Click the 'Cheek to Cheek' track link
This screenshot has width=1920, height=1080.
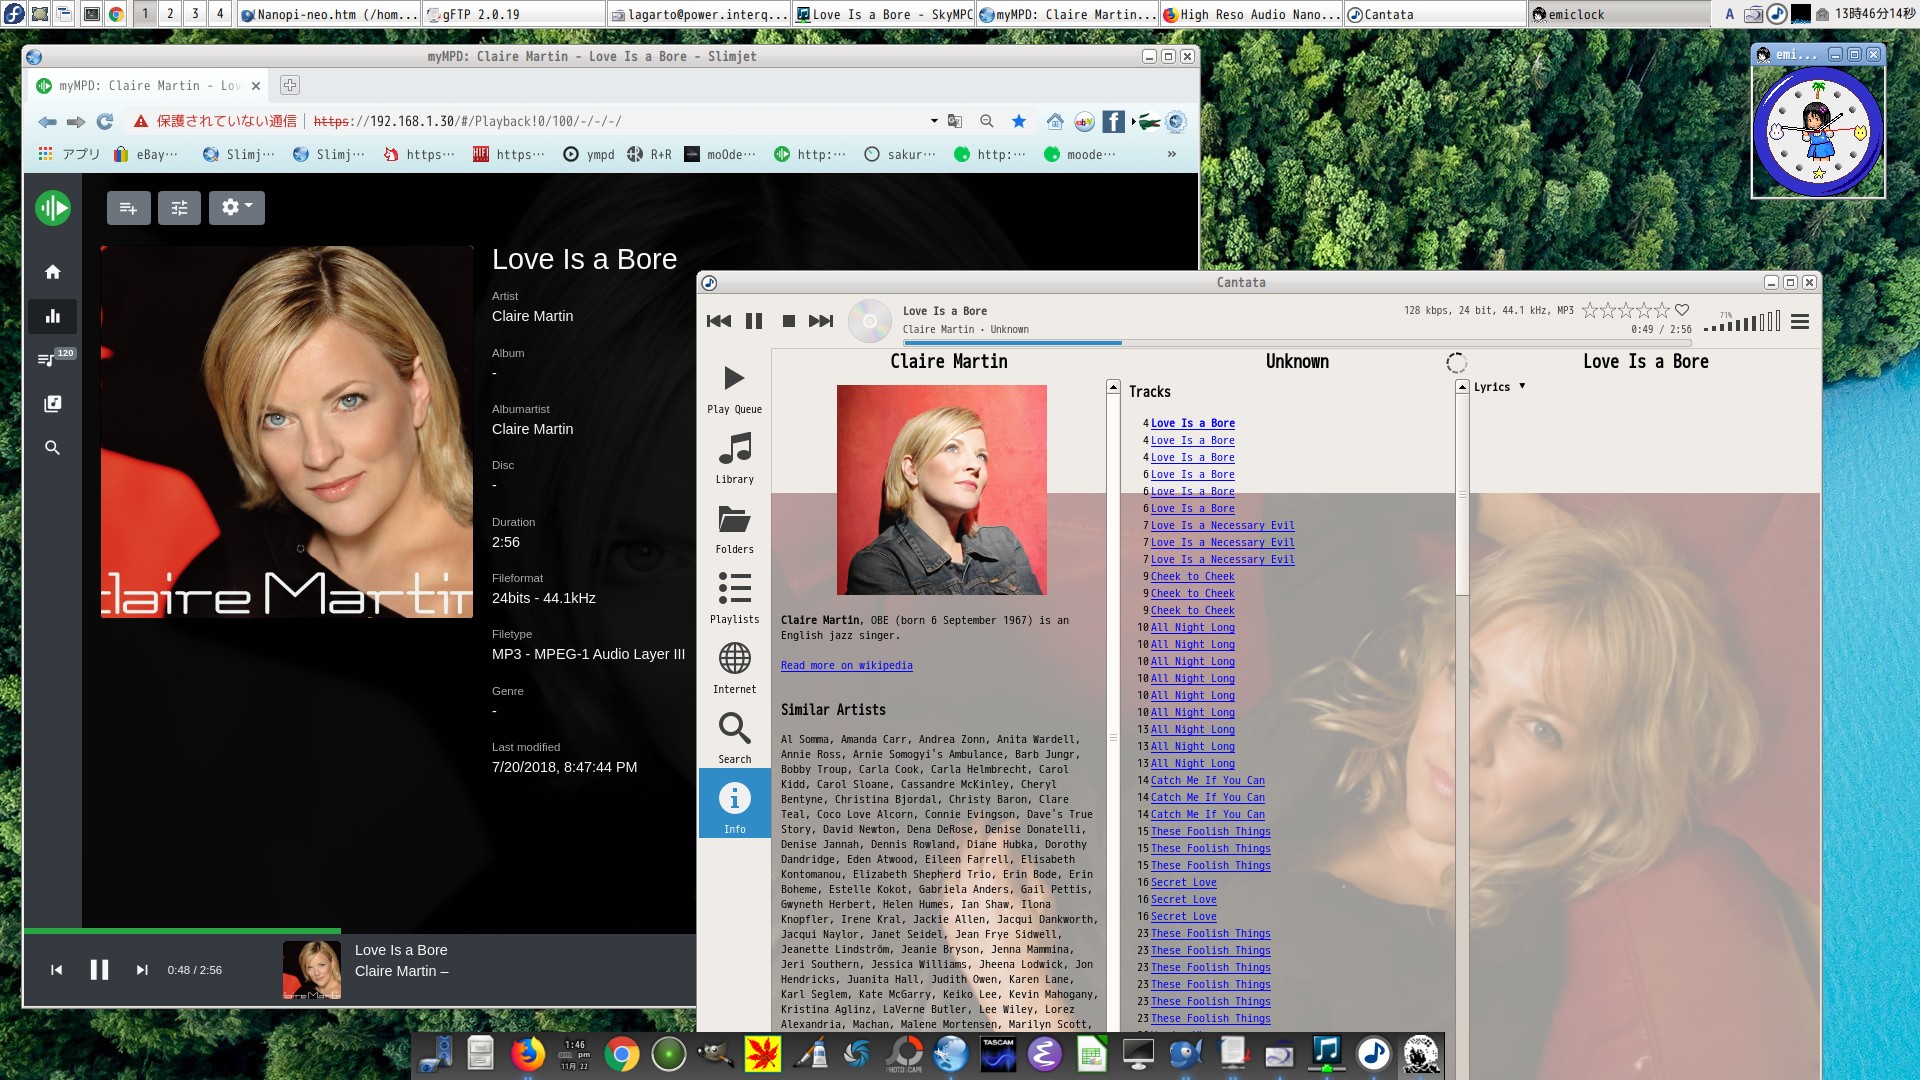click(1192, 577)
